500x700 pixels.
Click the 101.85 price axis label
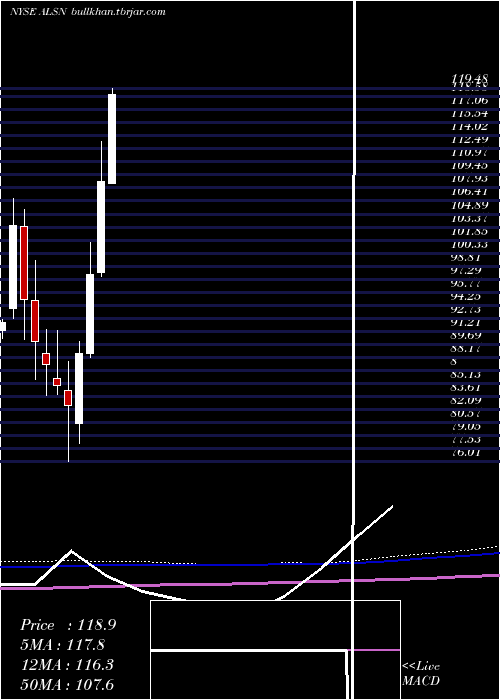pos(470,232)
